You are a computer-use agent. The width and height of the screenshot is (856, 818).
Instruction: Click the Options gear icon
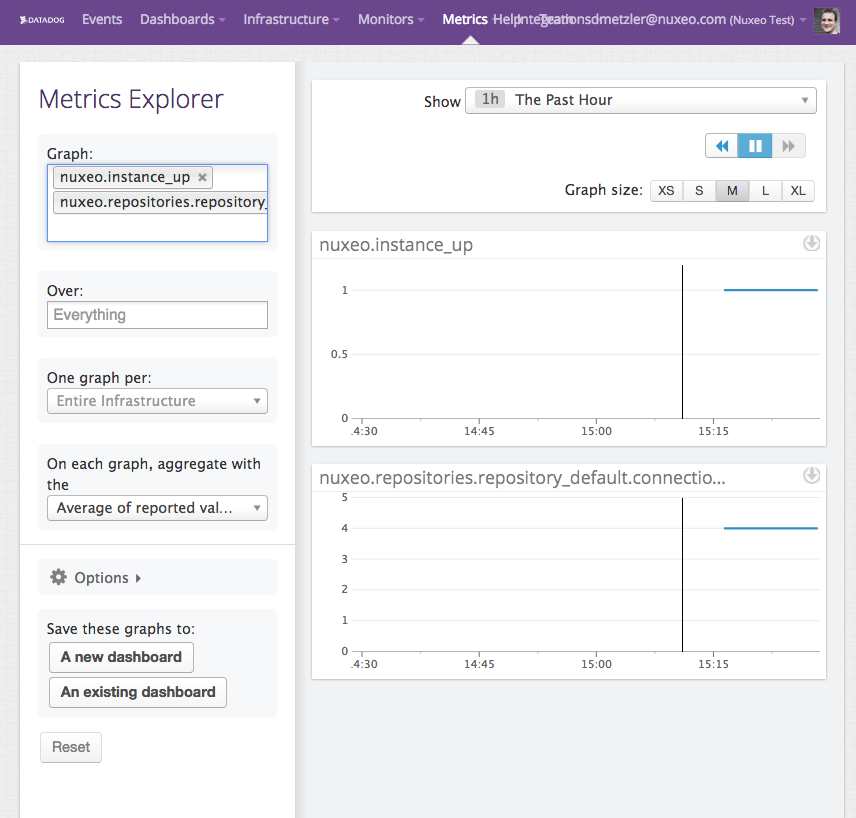(x=59, y=577)
